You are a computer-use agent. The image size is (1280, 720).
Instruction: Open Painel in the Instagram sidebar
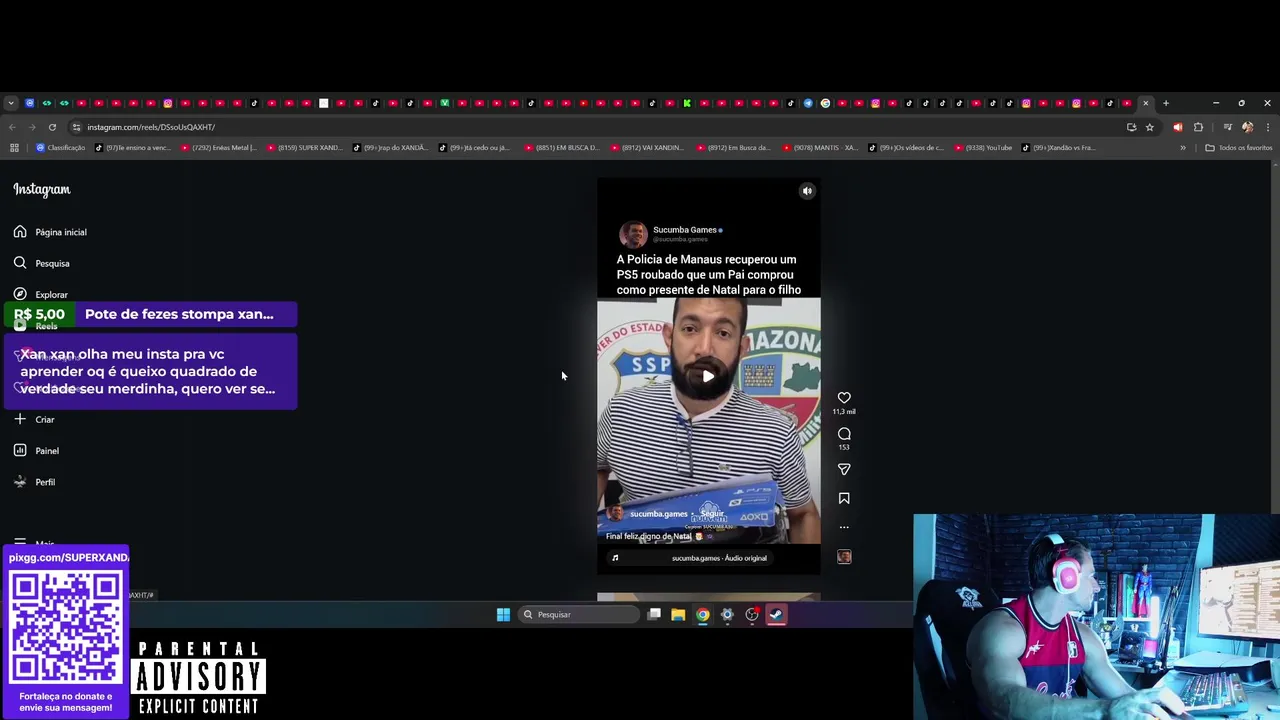click(36, 451)
